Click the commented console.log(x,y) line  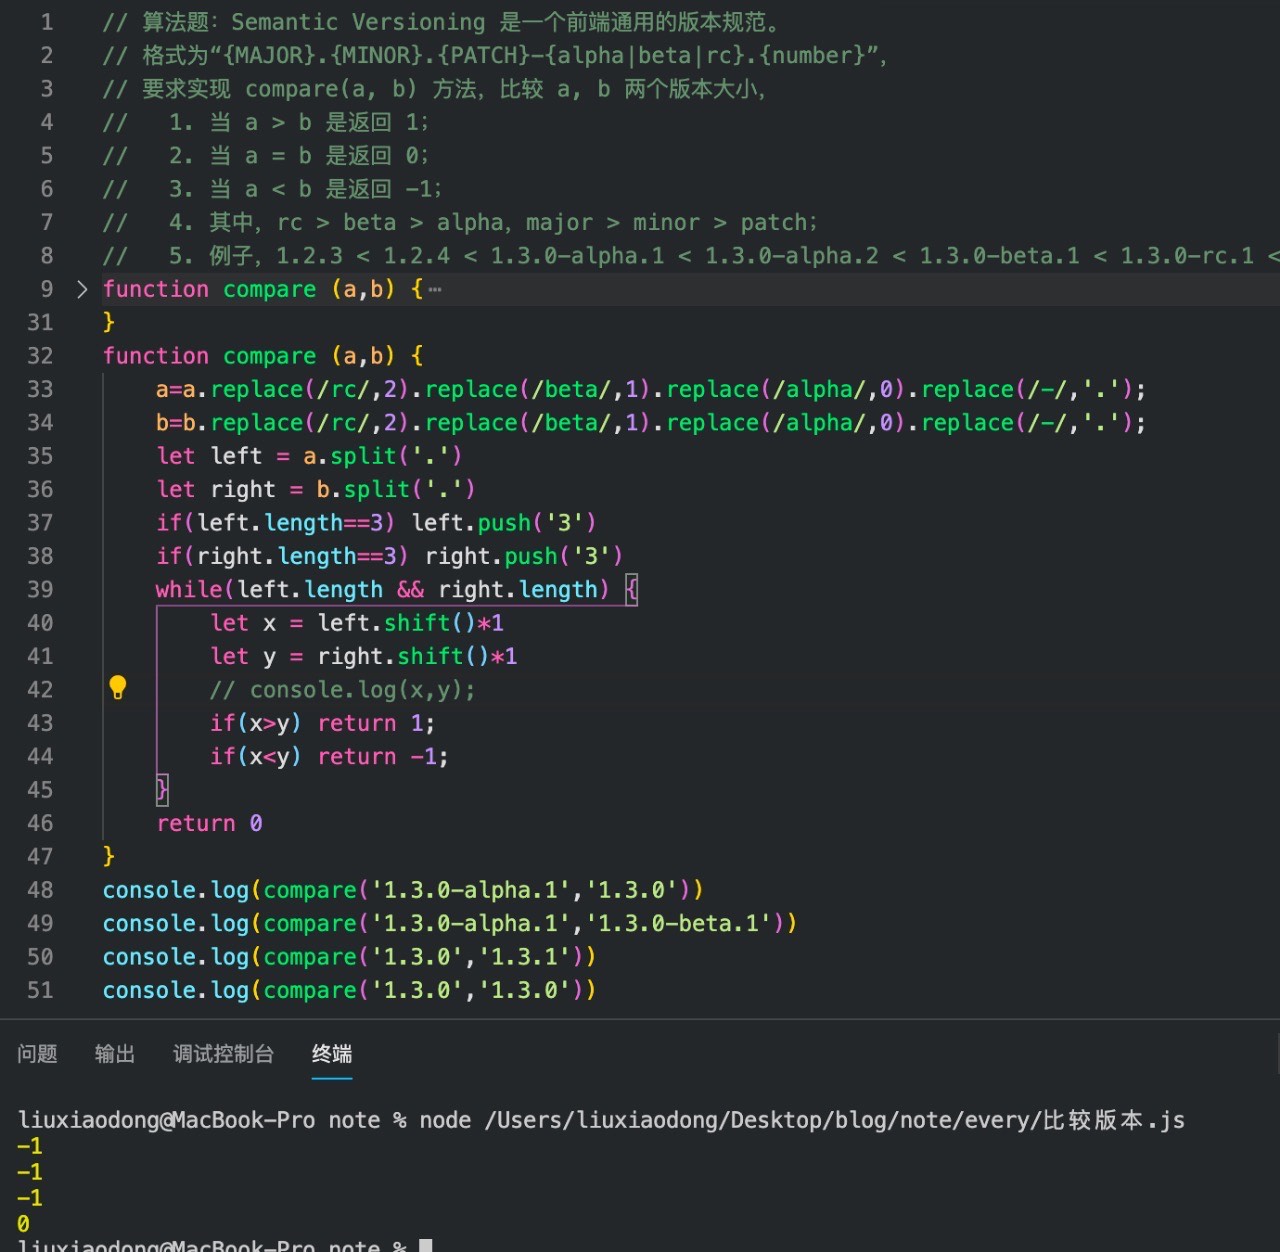point(343,690)
